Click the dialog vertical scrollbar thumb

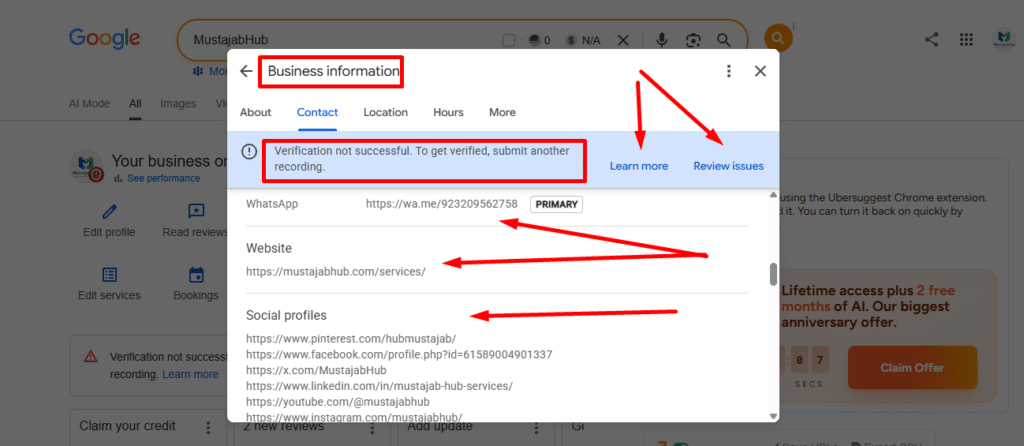point(773,274)
